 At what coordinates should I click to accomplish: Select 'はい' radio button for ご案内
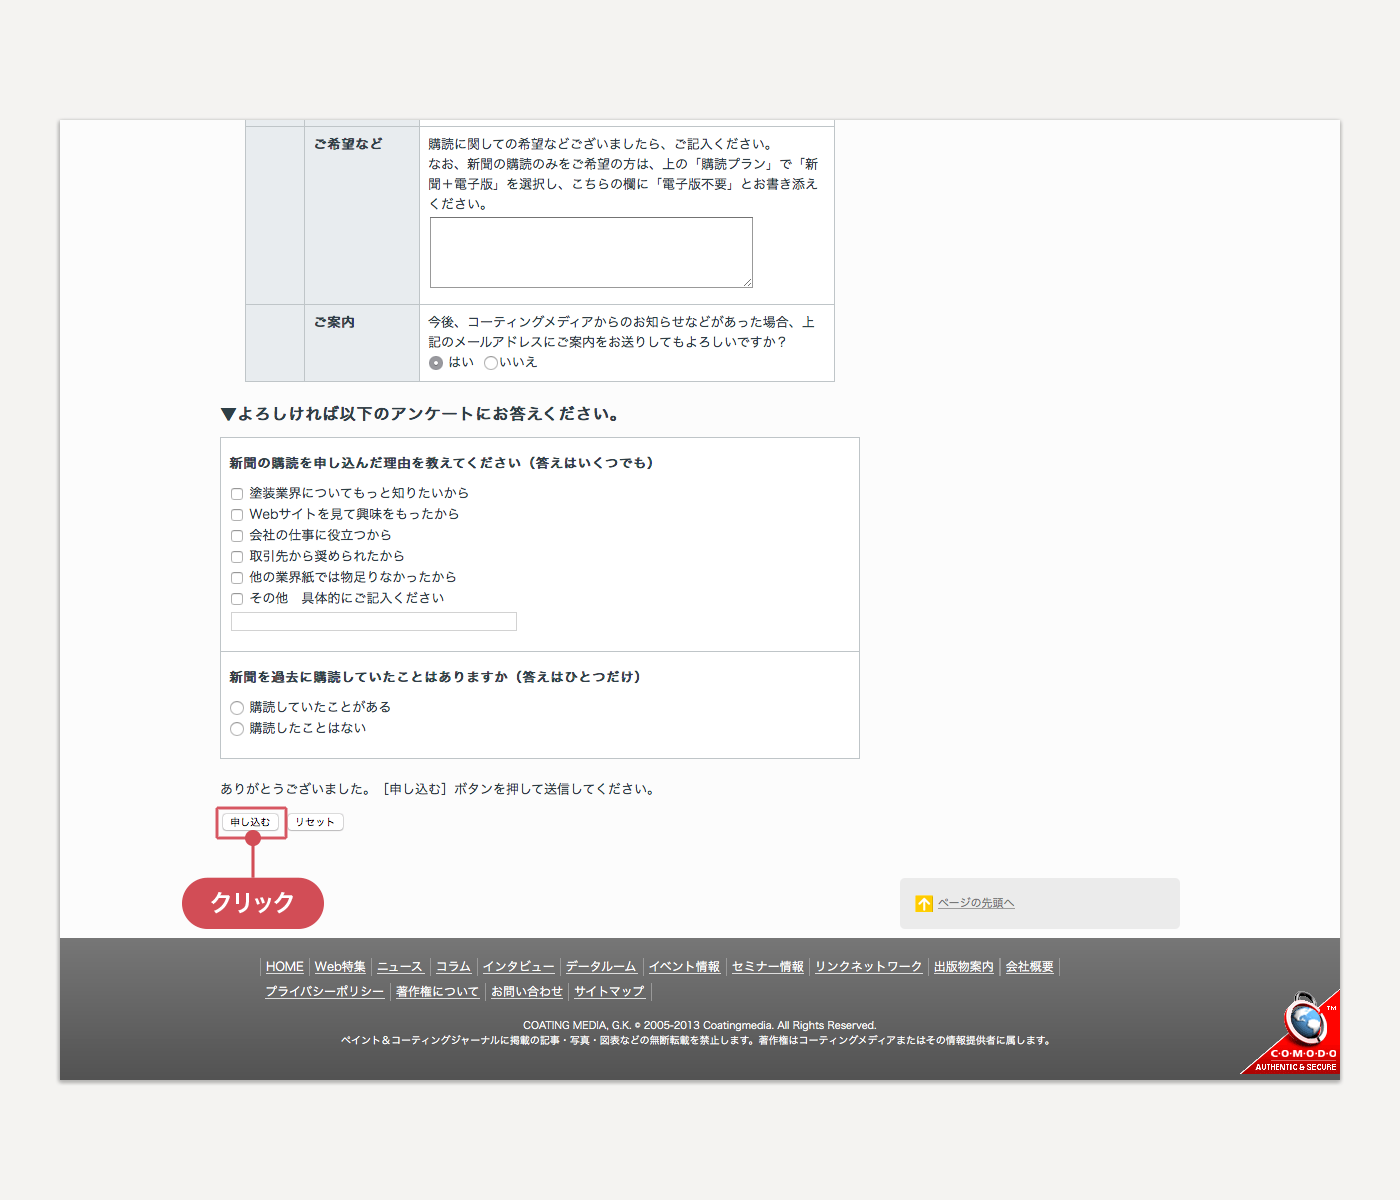click(x=436, y=363)
